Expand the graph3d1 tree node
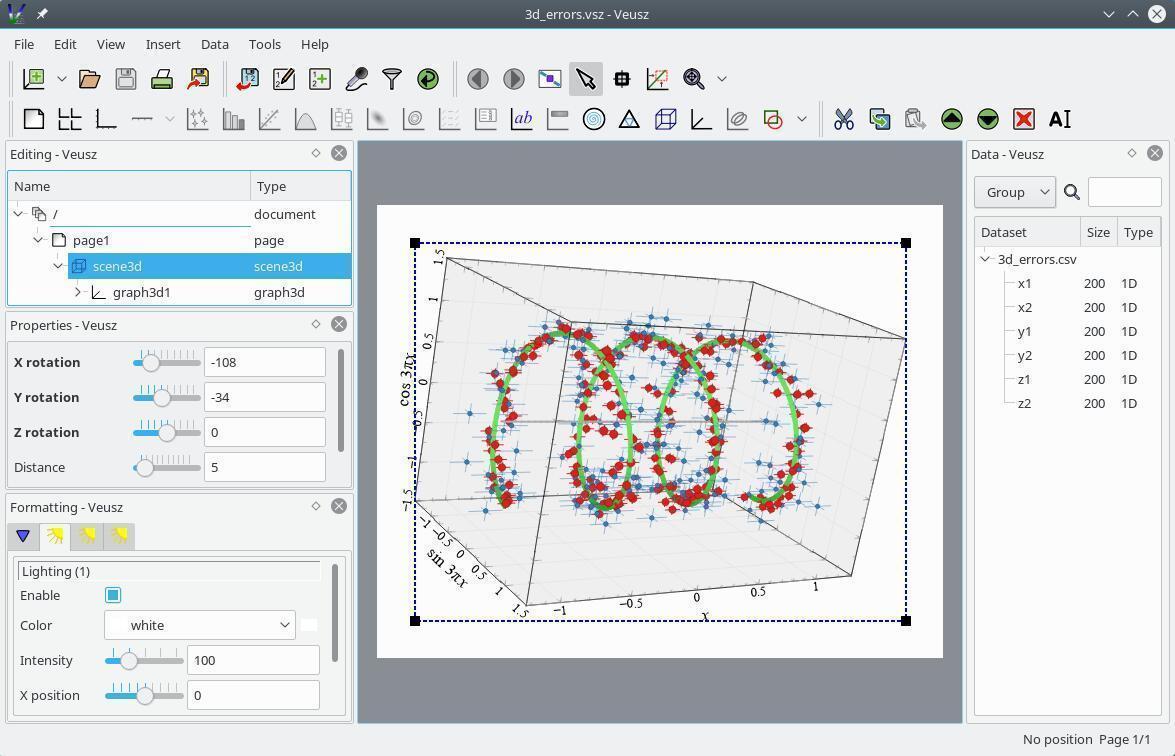The image size is (1175, 756). pos(78,292)
